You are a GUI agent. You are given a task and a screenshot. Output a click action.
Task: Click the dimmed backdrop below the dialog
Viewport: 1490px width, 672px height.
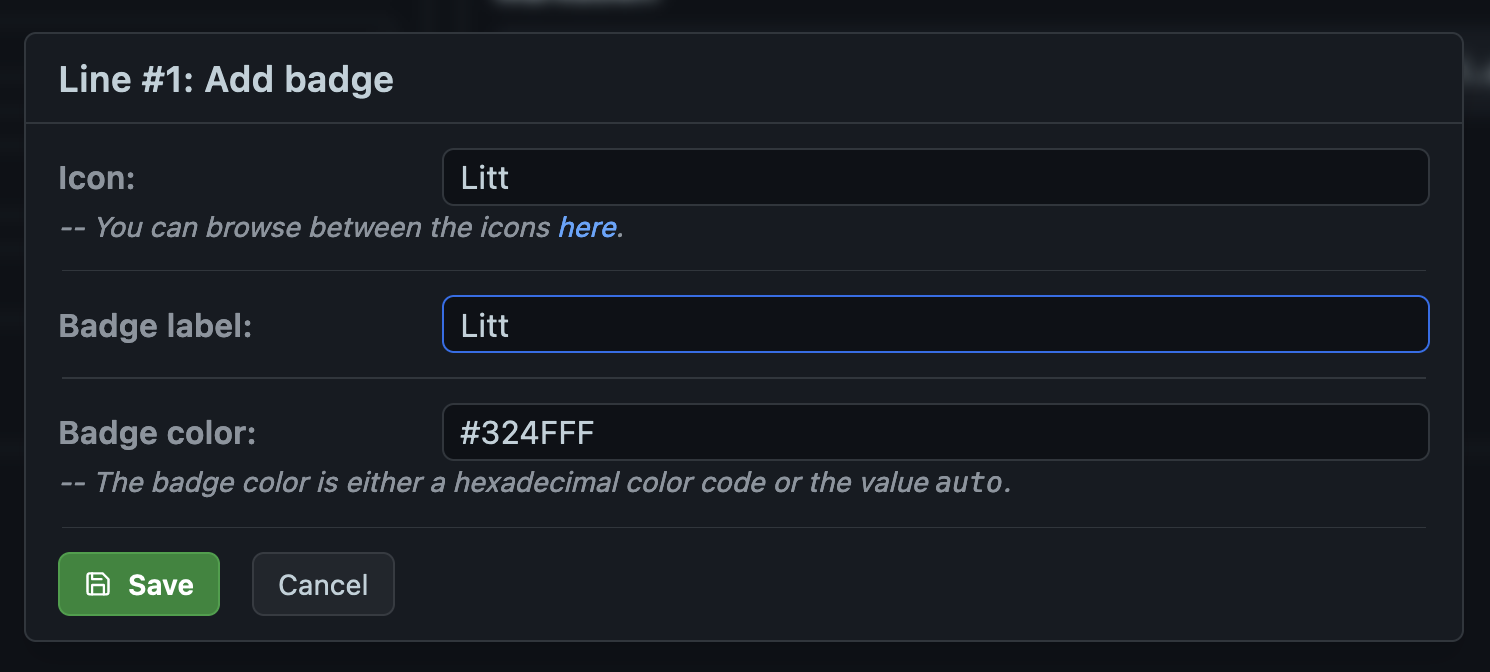745,658
